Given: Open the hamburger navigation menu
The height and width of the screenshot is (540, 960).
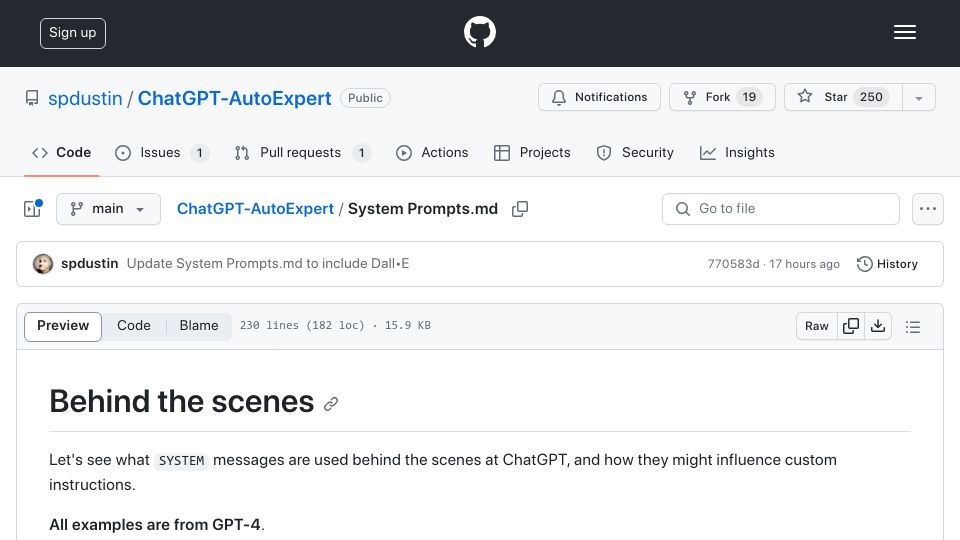Looking at the screenshot, I should (x=904, y=32).
